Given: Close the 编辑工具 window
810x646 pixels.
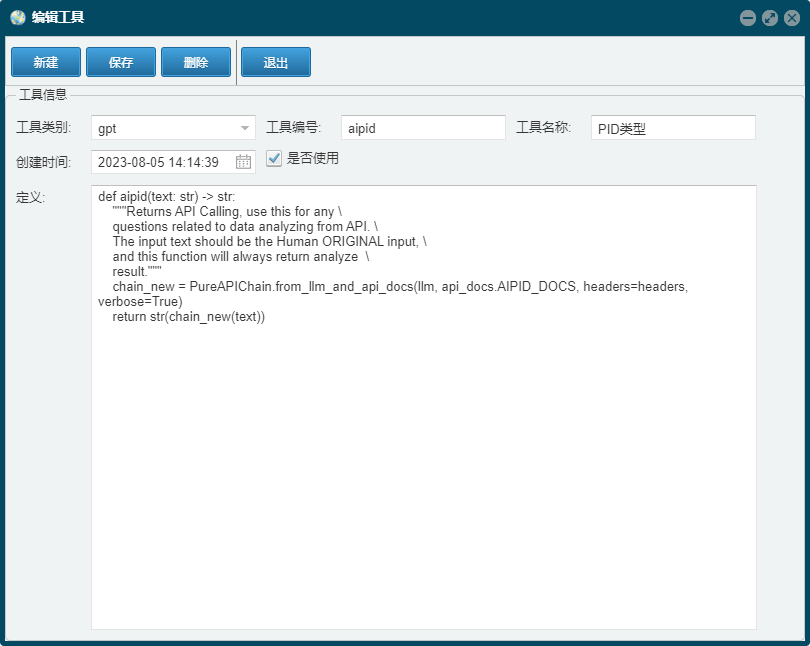Looking at the screenshot, I should [x=792, y=18].
